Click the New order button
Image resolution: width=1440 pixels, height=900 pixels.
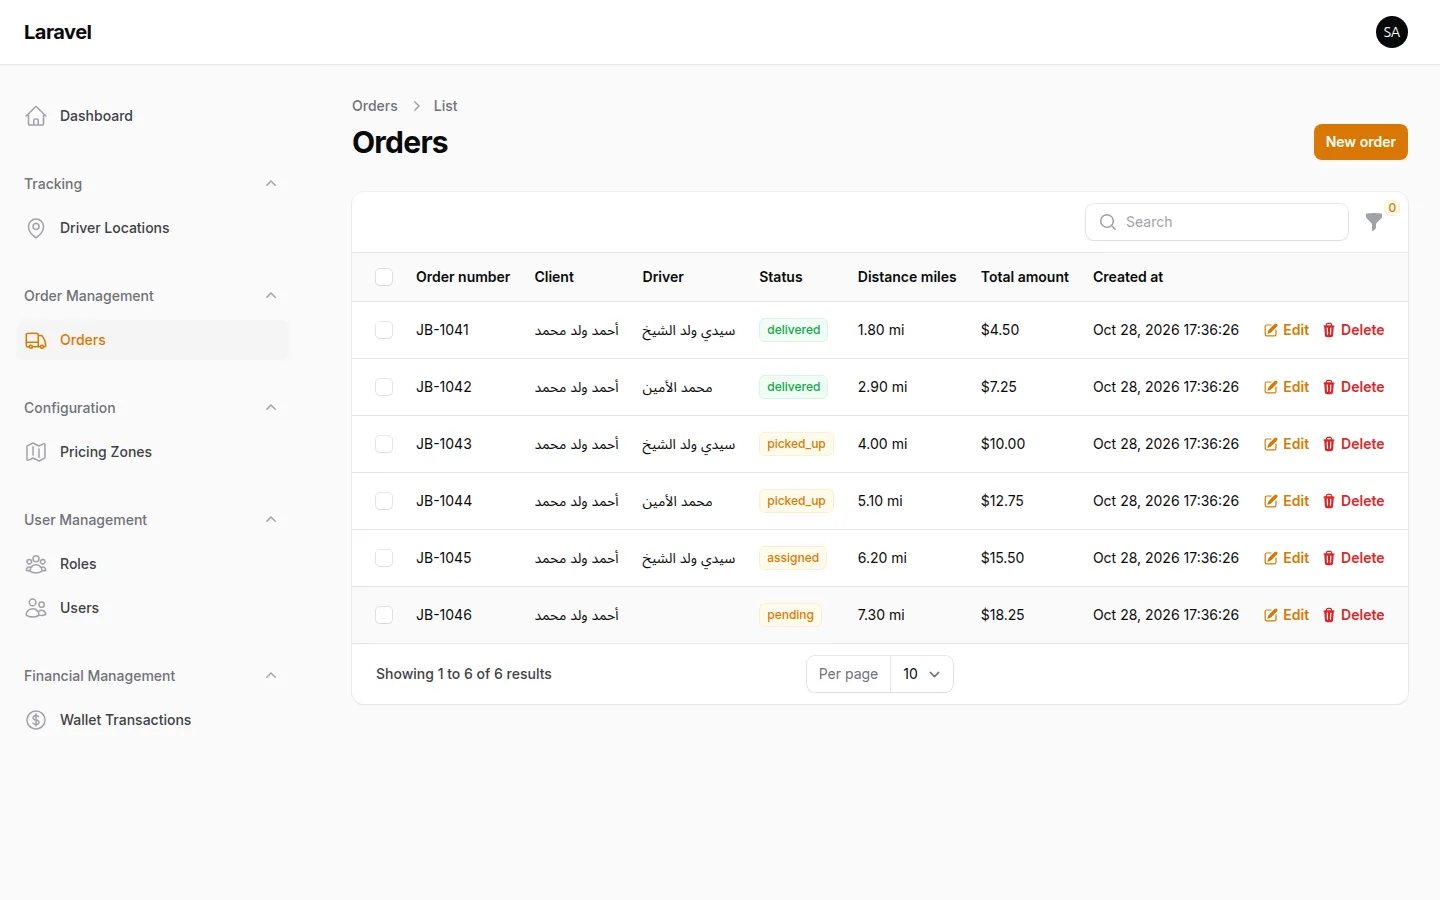click(1360, 142)
